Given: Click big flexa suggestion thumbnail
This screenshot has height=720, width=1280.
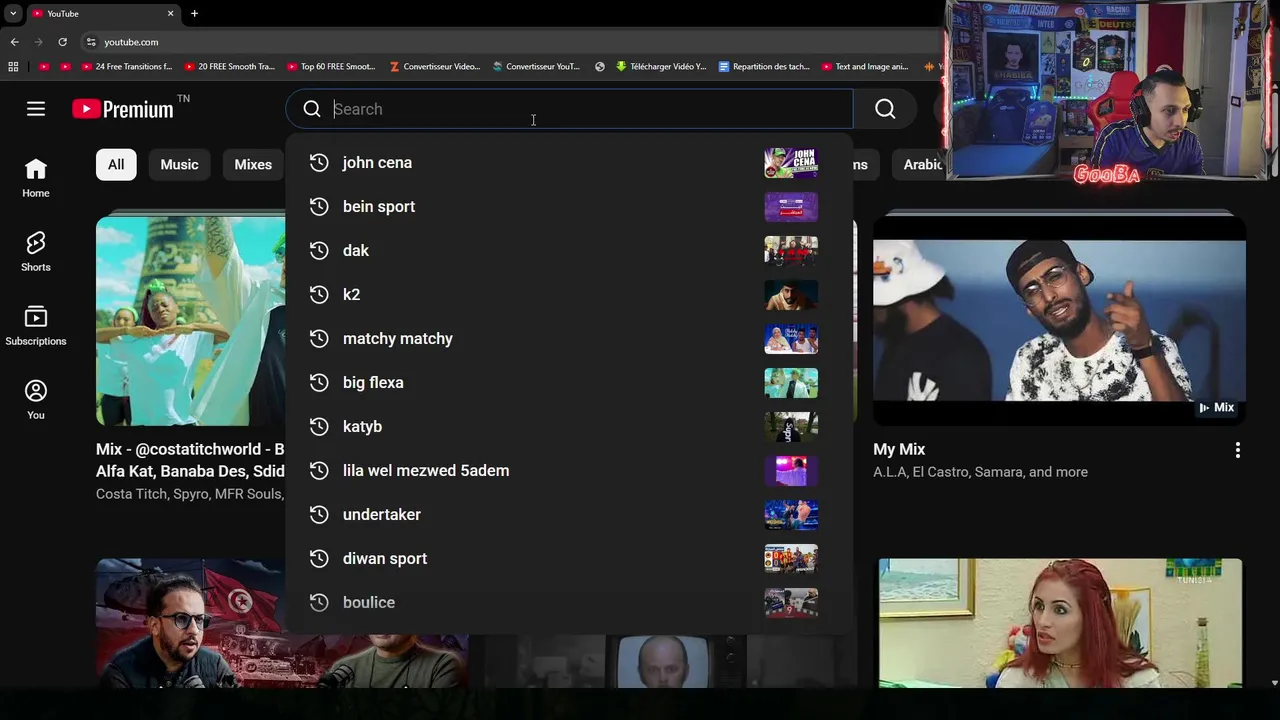Looking at the screenshot, I should click(791, 382).
